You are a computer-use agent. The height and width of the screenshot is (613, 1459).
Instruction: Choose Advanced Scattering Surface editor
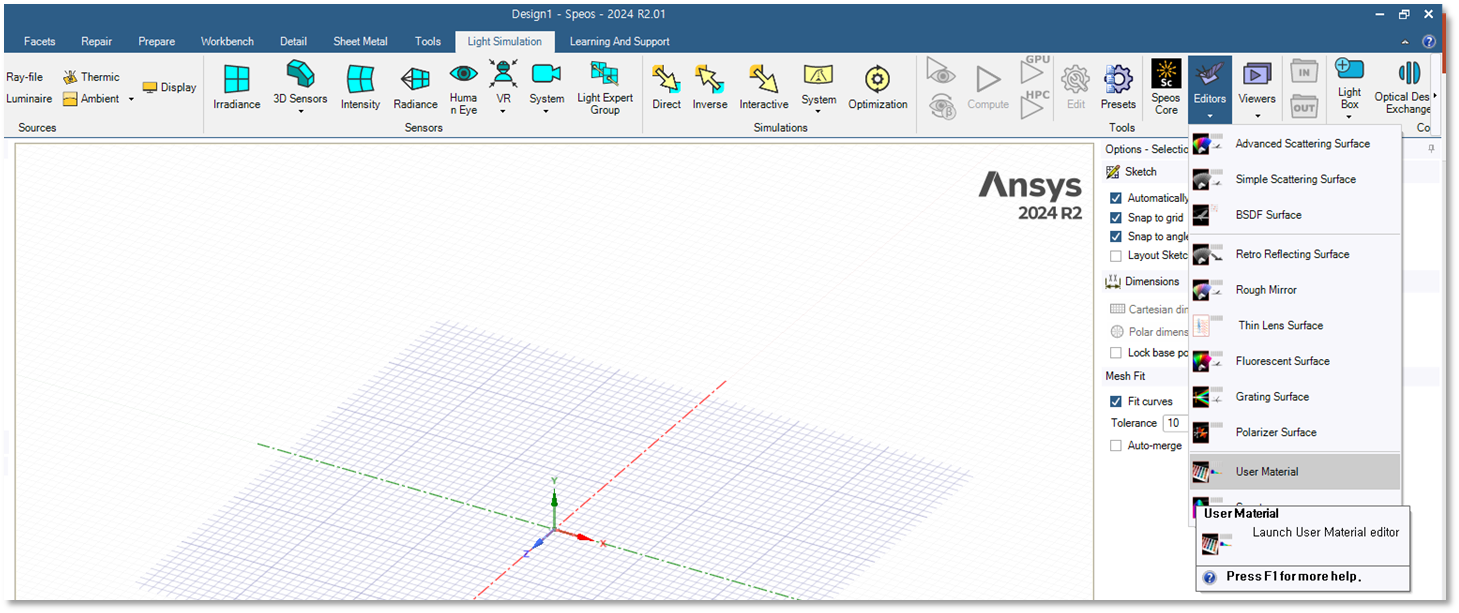coord(1295,144)
